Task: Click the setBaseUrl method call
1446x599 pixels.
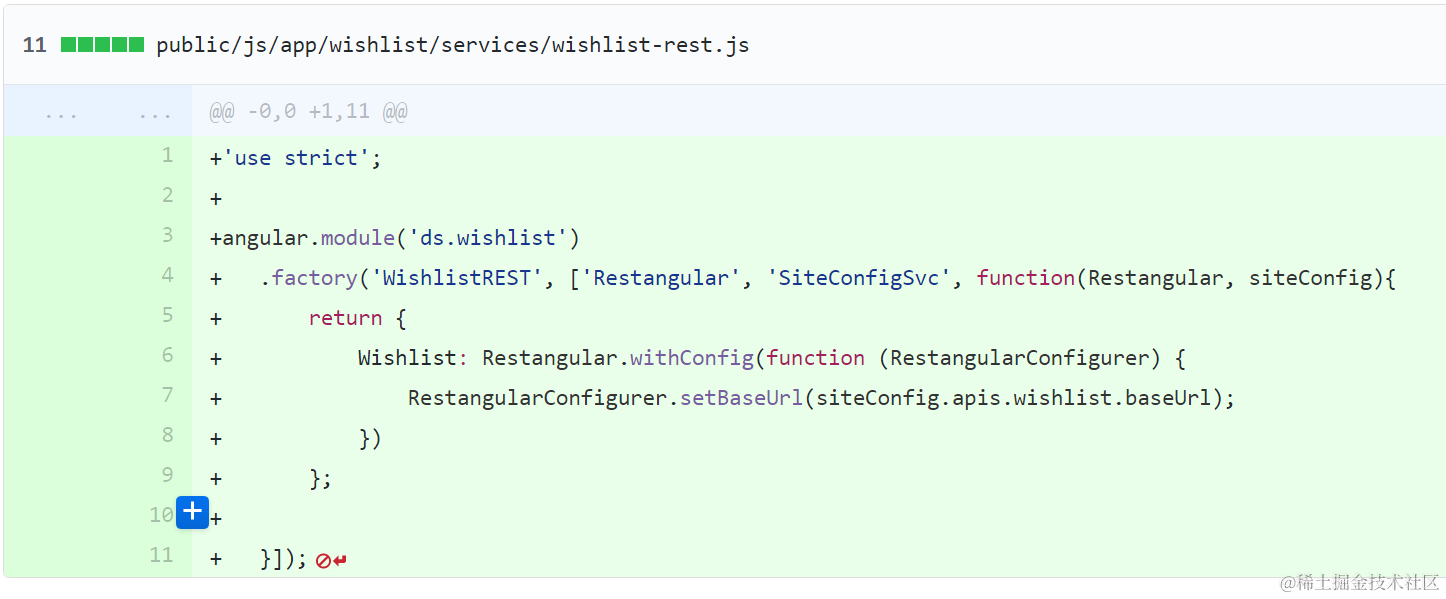Action: [742, 398]
